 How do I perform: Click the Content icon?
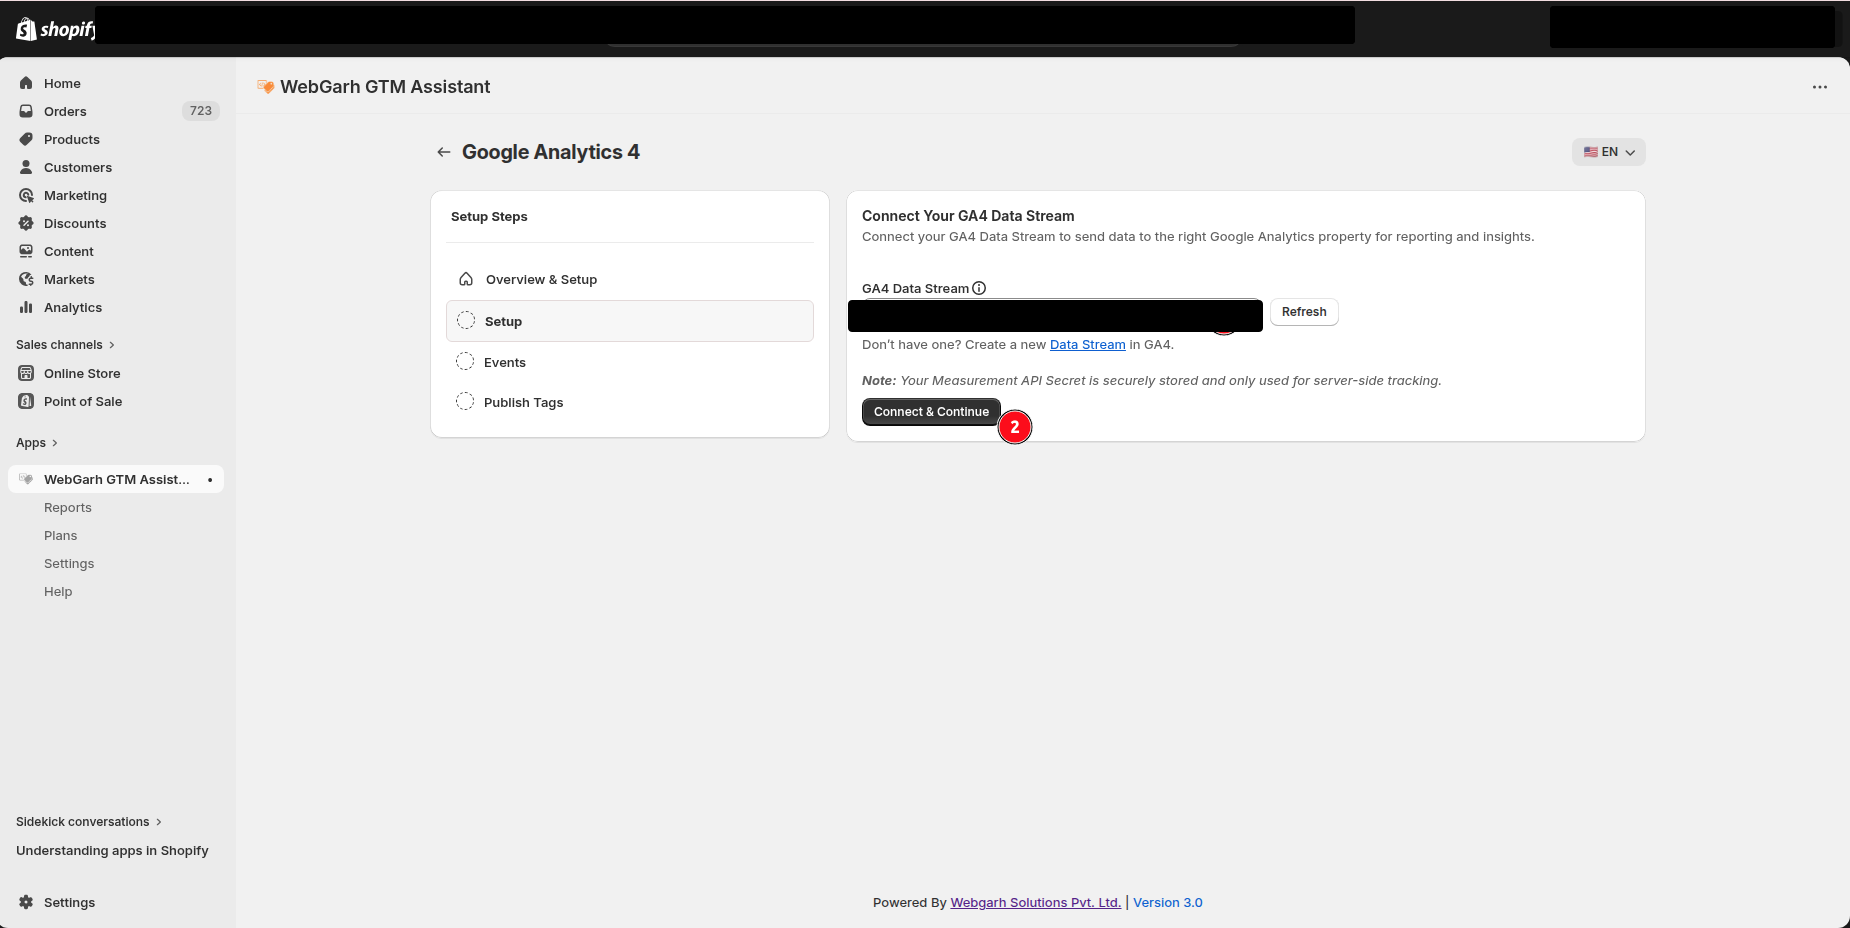pyautogui.click(x=26, y=251)
